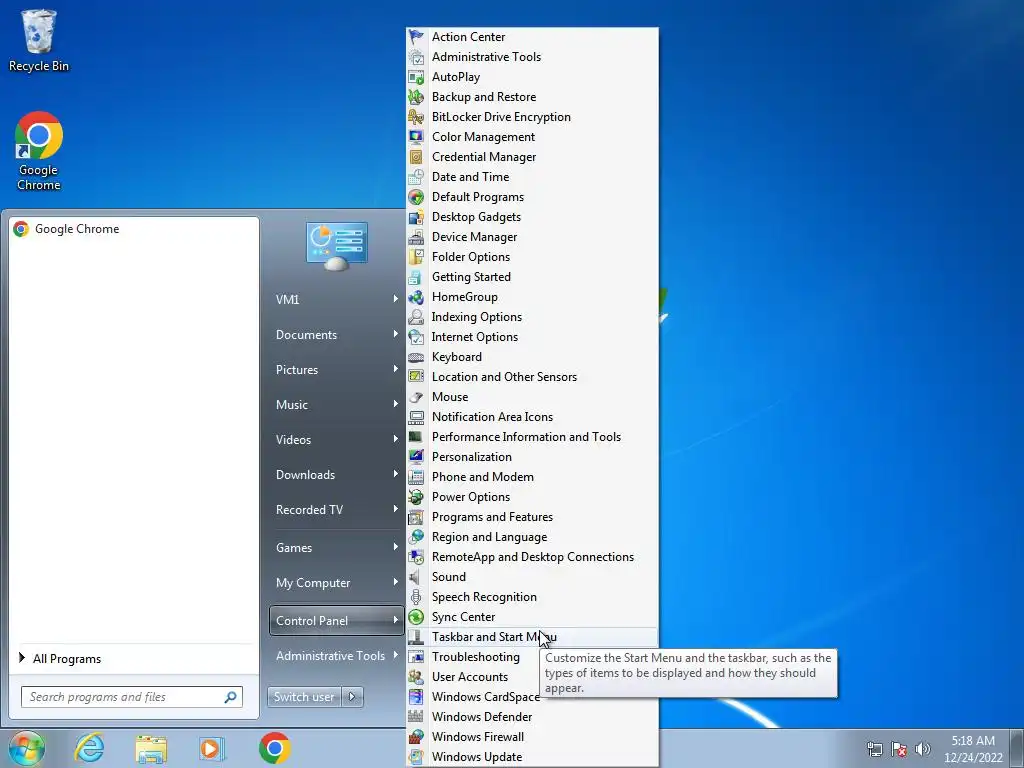Click the Switch user button
Image resolution: width=1024 pixels, height=768 pixels.
[304, 697]
